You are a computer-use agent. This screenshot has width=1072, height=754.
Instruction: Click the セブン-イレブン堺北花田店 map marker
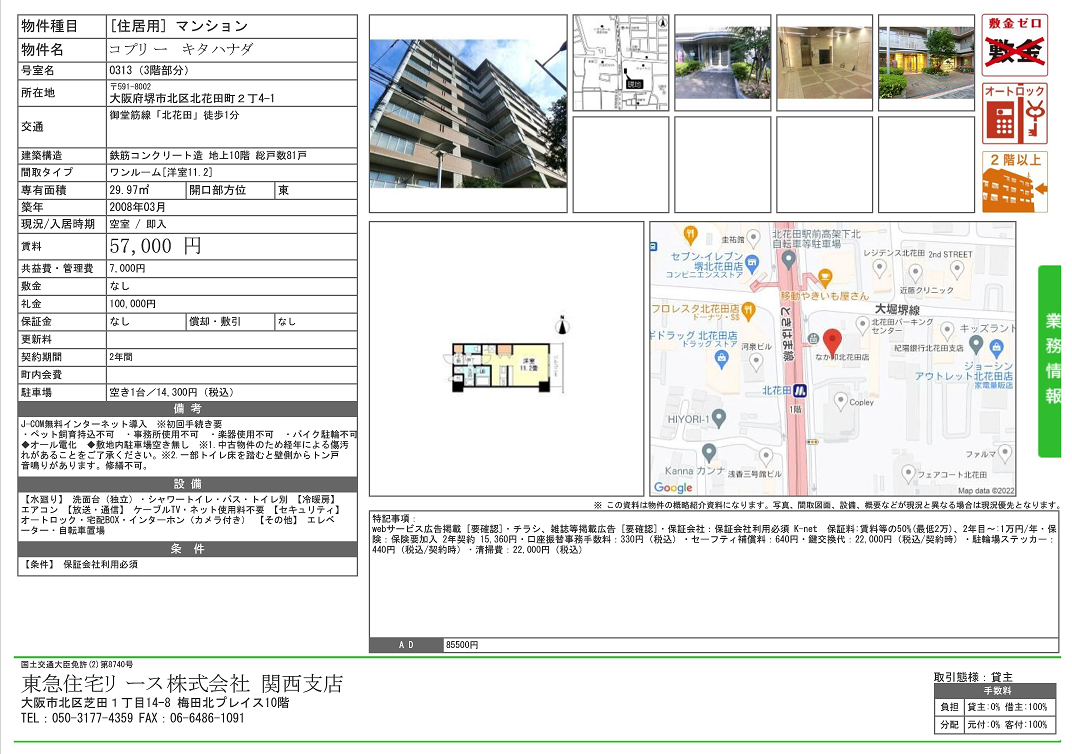coord(752,262)
